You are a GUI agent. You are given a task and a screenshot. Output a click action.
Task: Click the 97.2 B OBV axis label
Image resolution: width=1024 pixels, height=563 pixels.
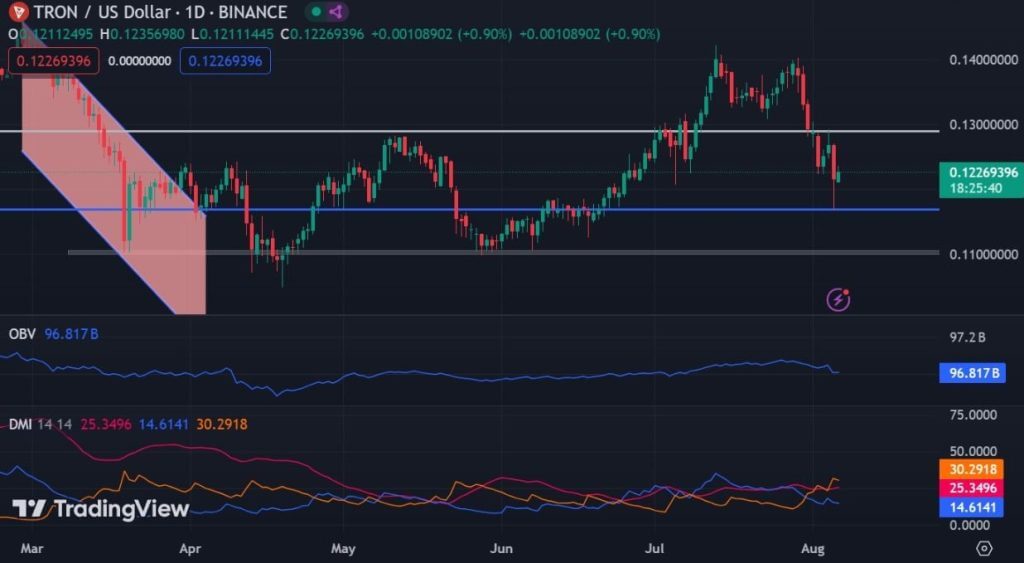tap(967, 338)
